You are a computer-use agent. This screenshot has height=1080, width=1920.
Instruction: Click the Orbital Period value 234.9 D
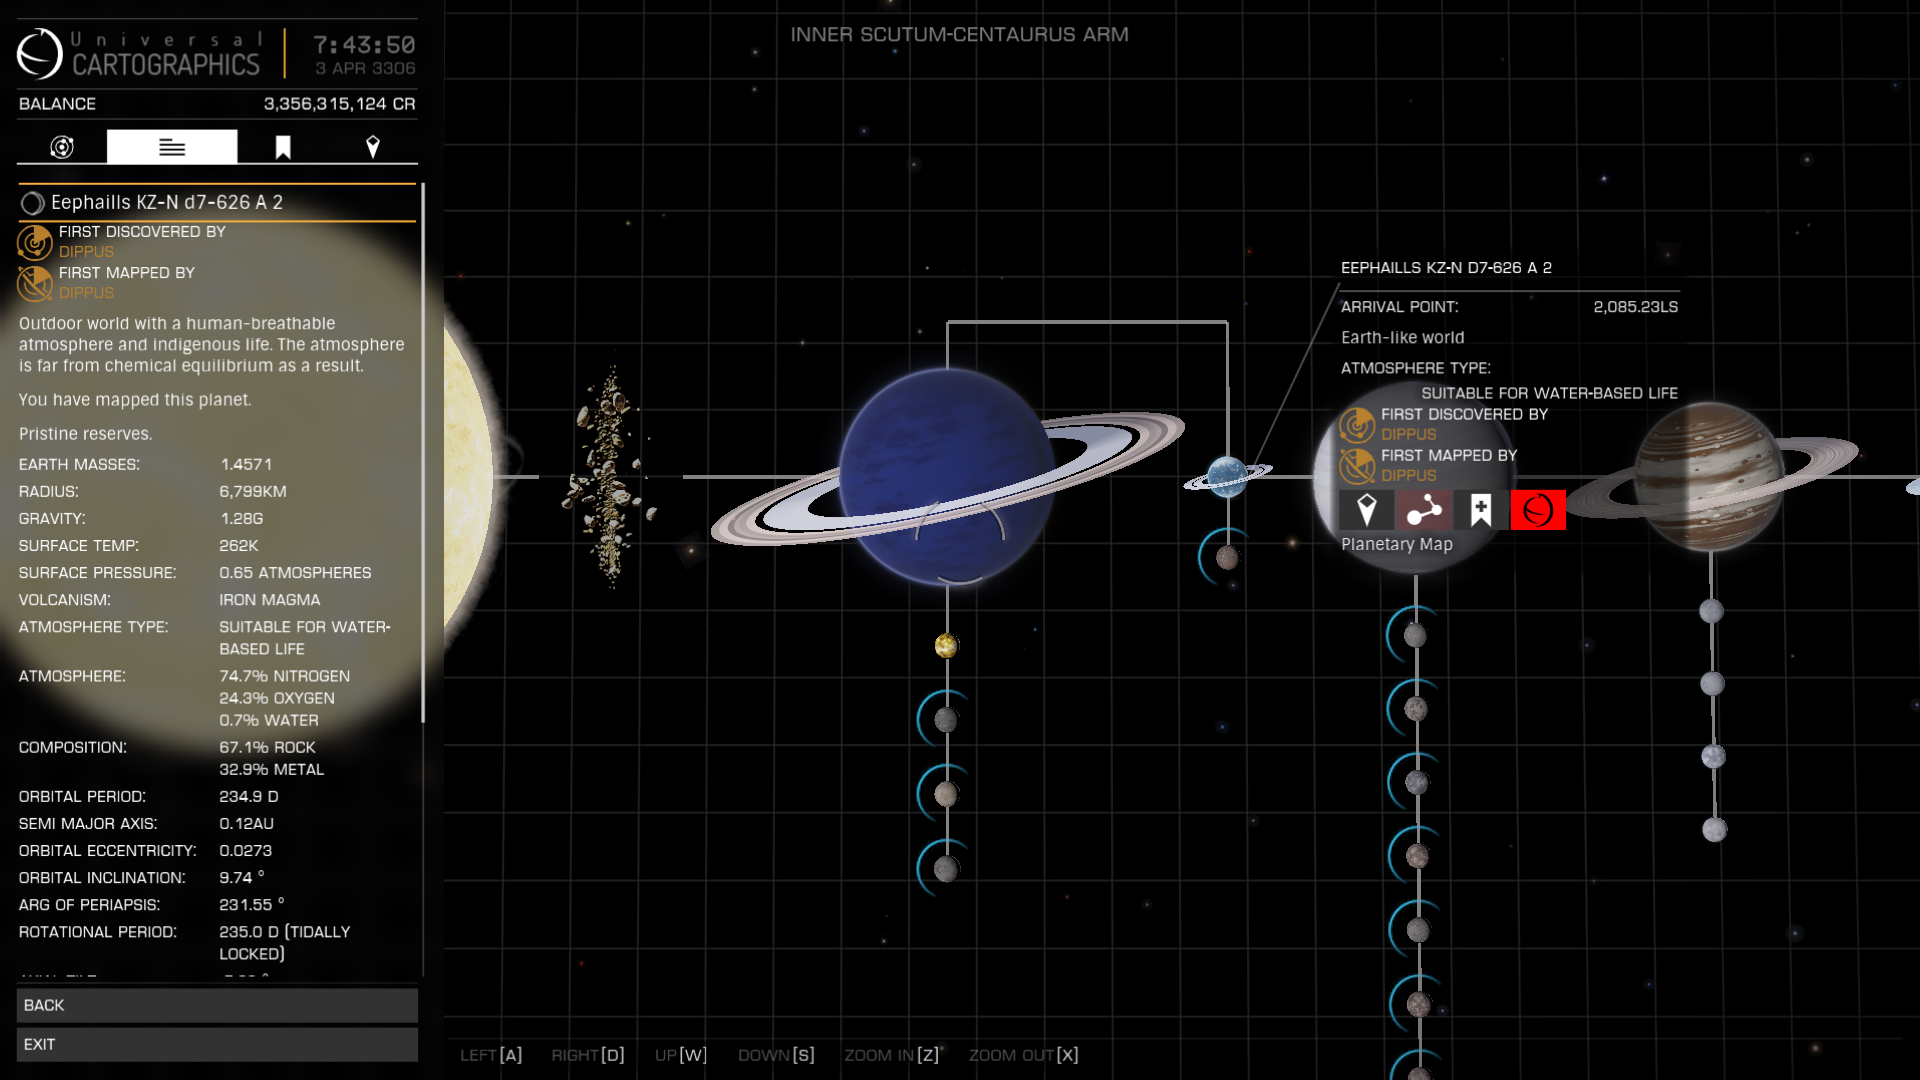point(249,797)
